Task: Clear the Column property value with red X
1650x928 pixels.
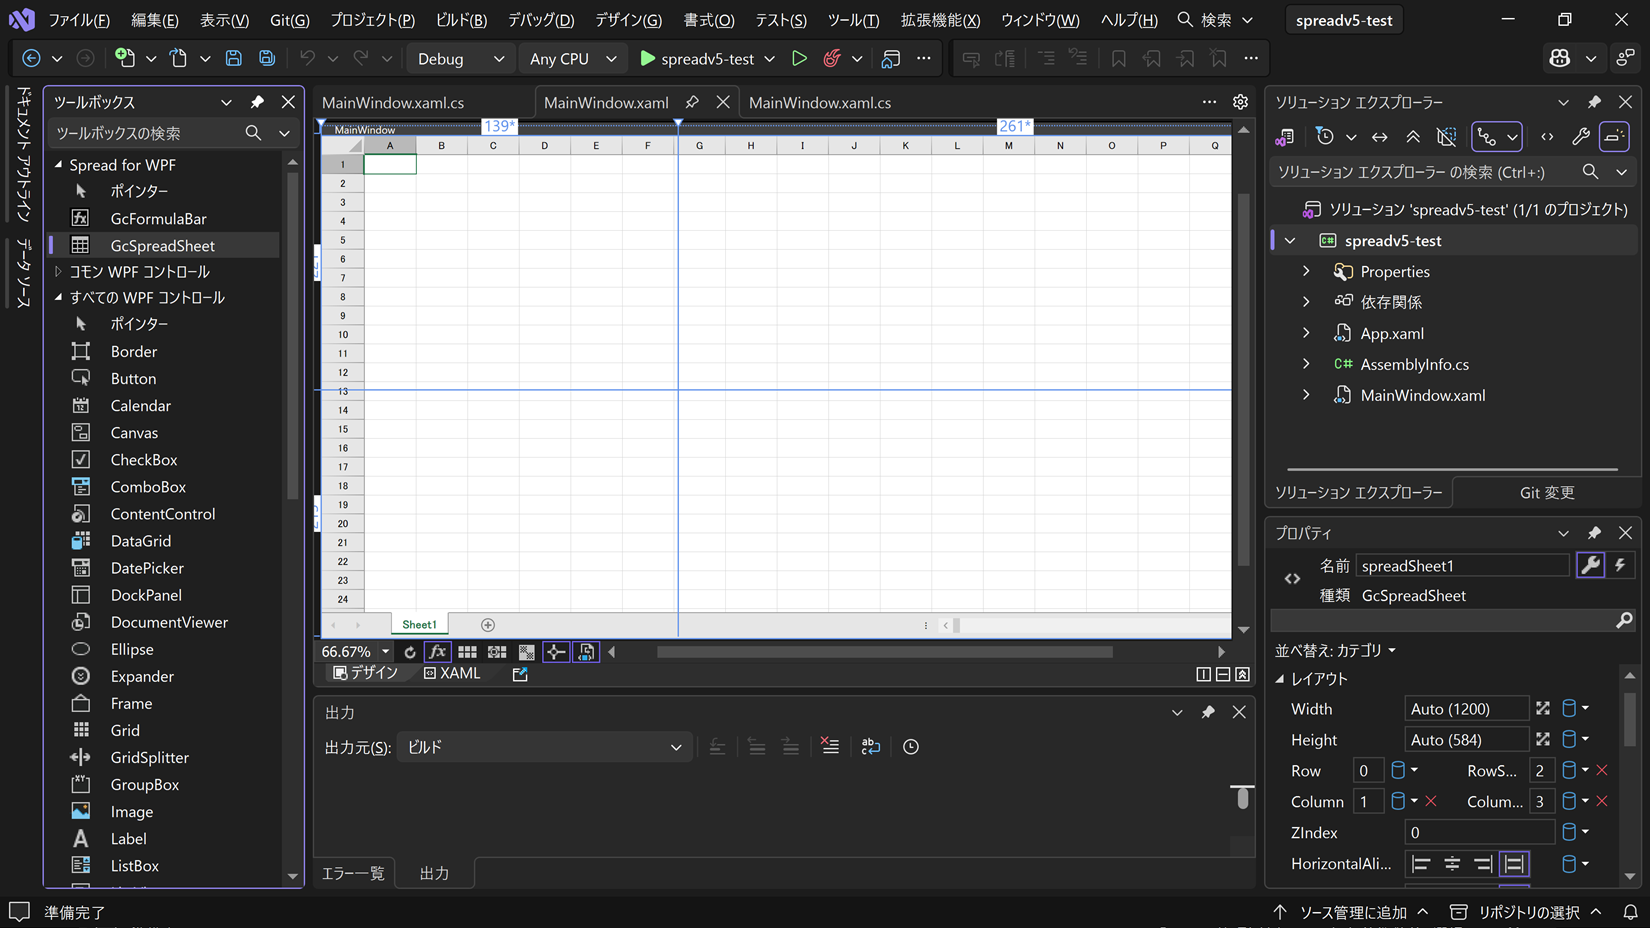Action: point(1431,802)
